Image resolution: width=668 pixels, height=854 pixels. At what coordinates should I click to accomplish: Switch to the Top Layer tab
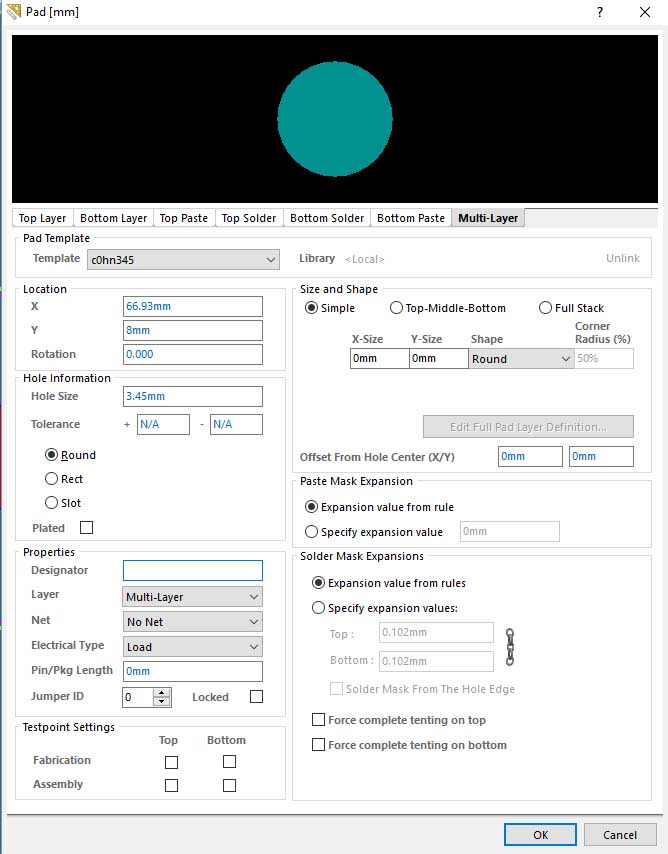coord(43,218)
